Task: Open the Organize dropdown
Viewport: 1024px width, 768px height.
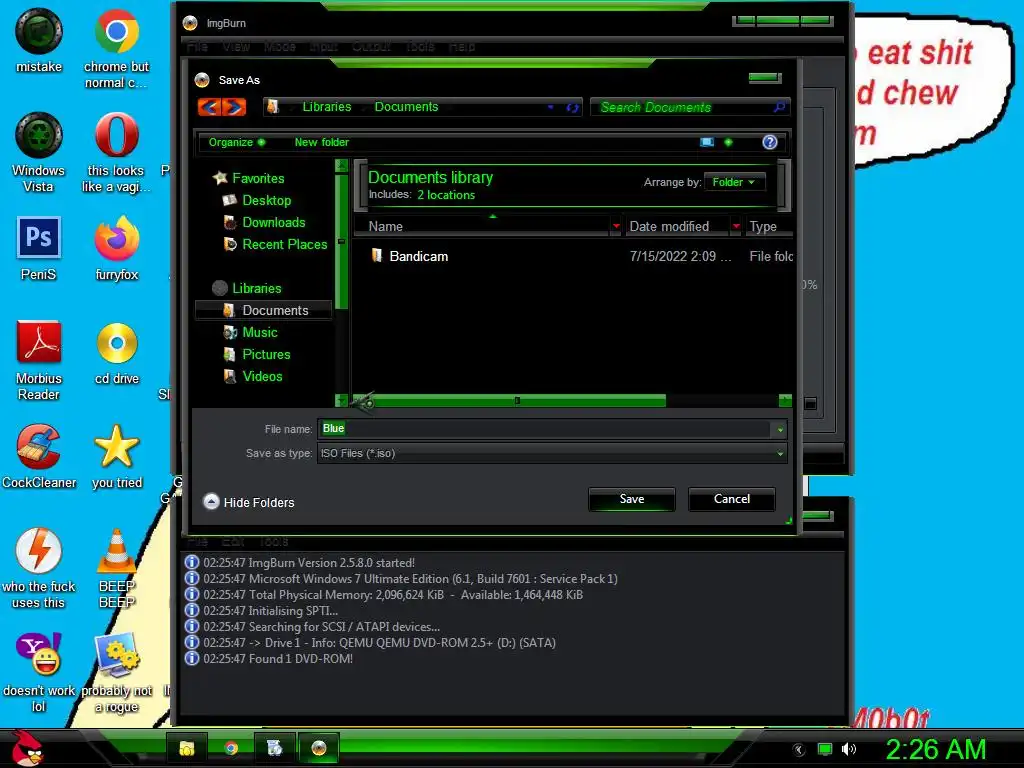Action: (x=236, y=142)
